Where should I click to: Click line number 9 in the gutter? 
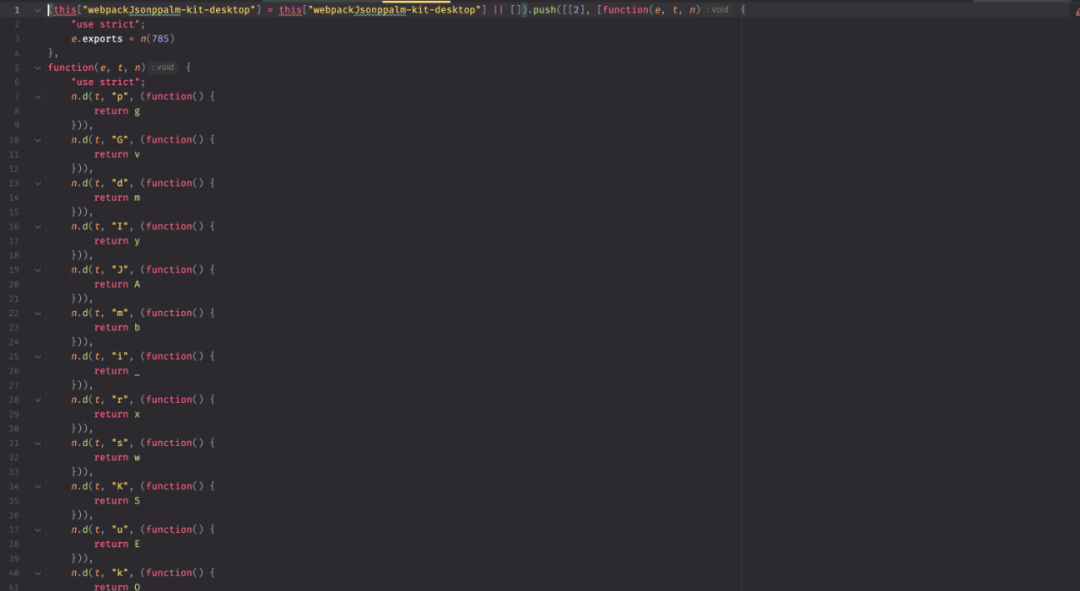click(x=17, y=125)
